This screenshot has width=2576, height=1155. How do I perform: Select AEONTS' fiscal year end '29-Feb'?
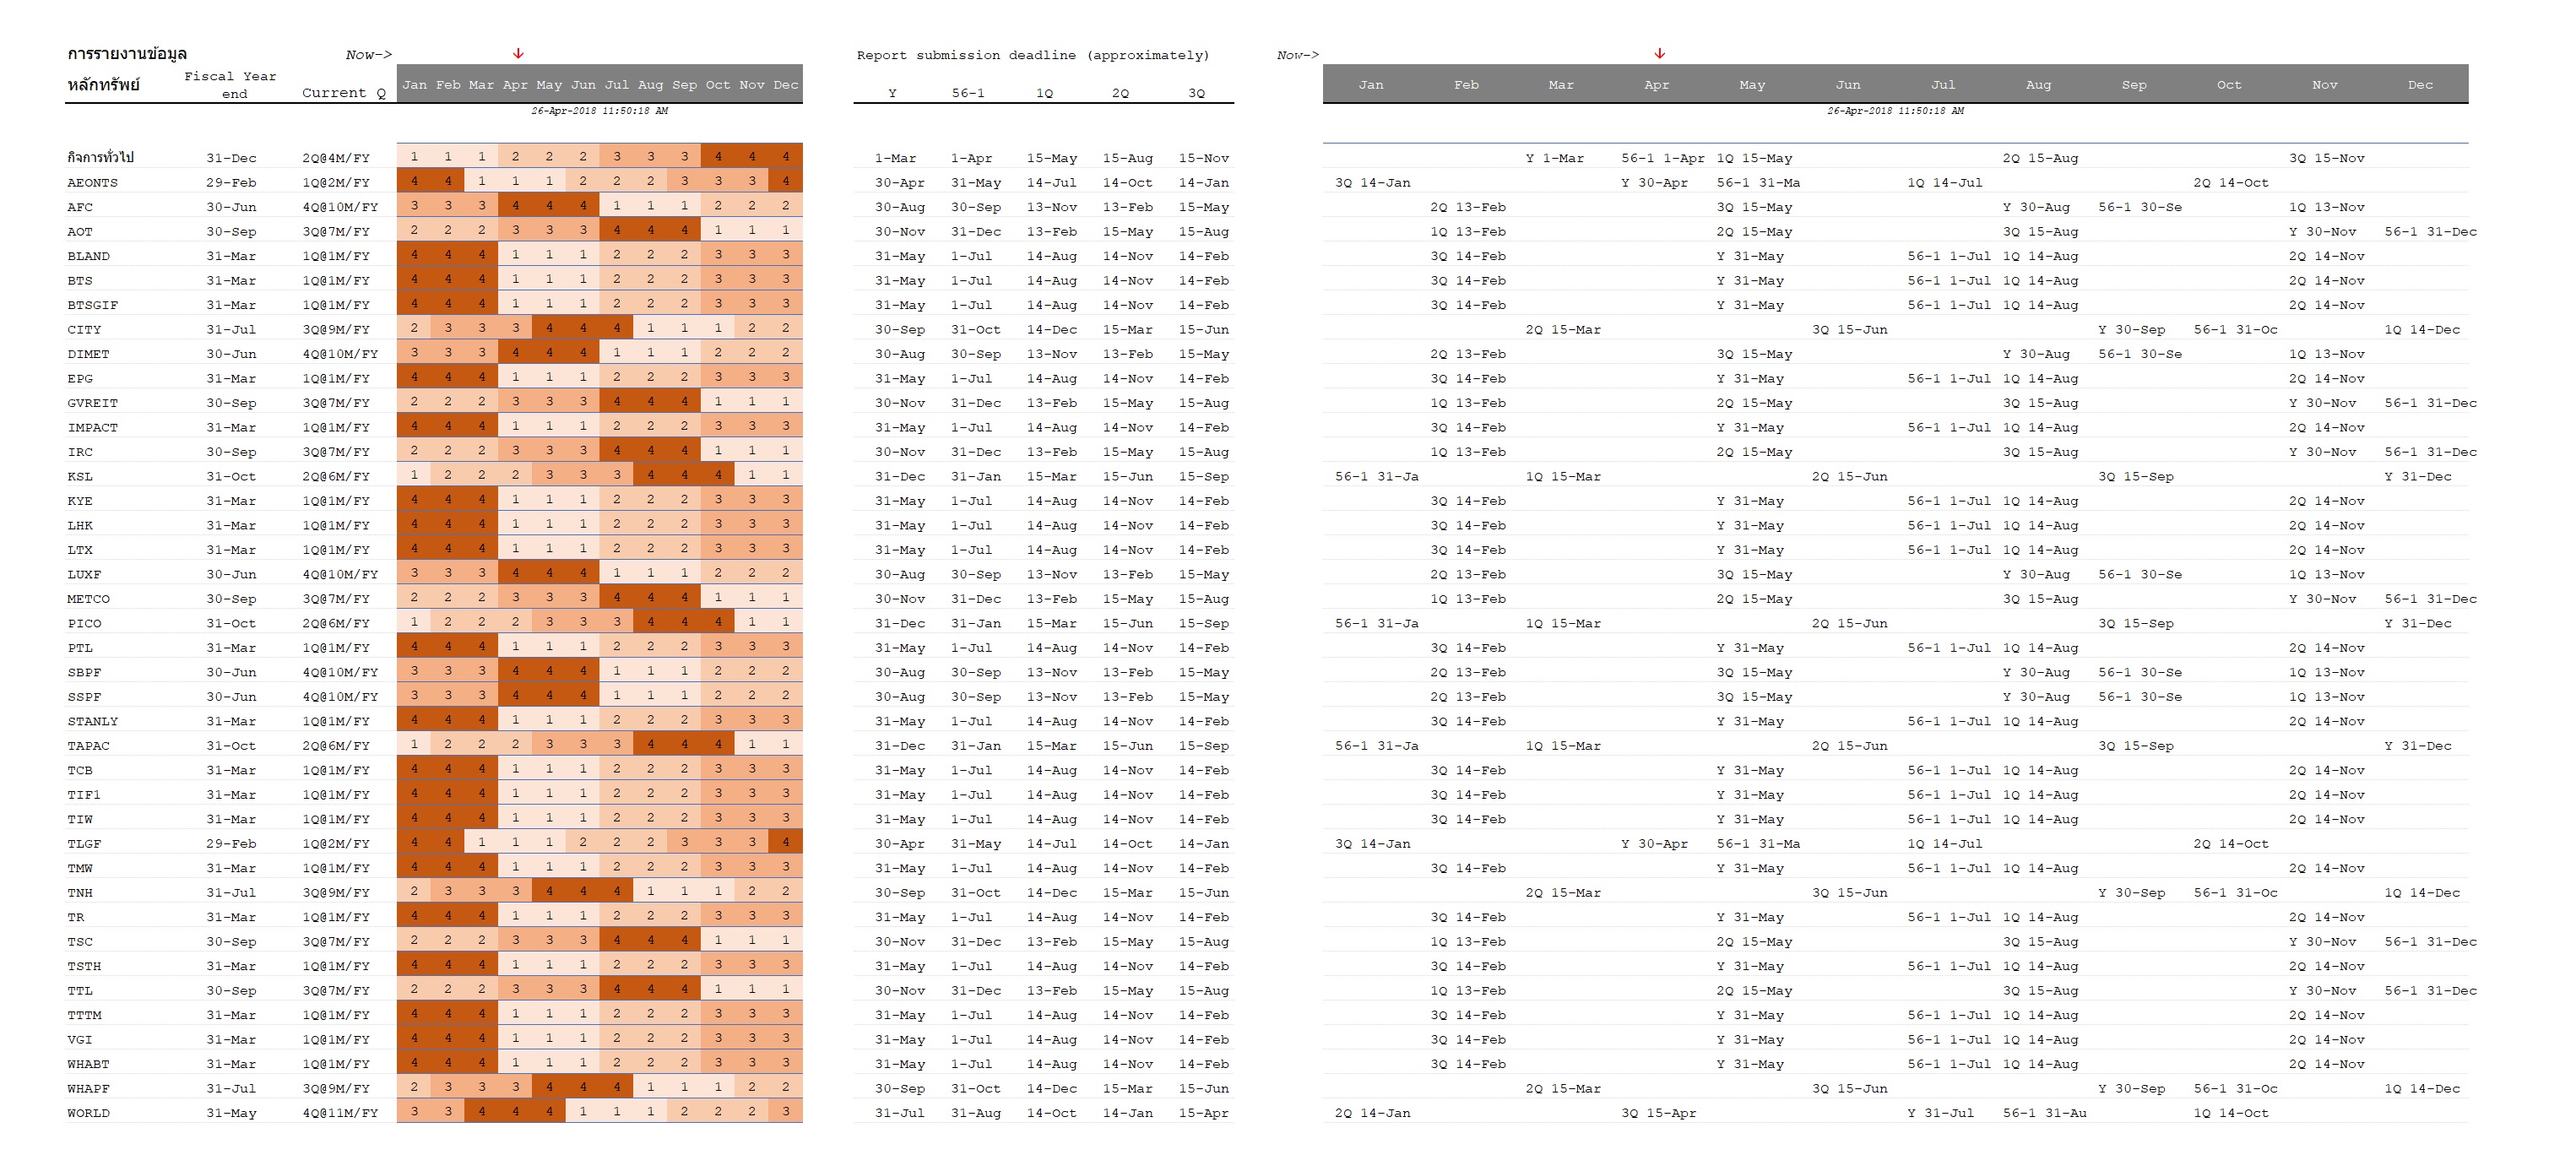coord(231,183)
